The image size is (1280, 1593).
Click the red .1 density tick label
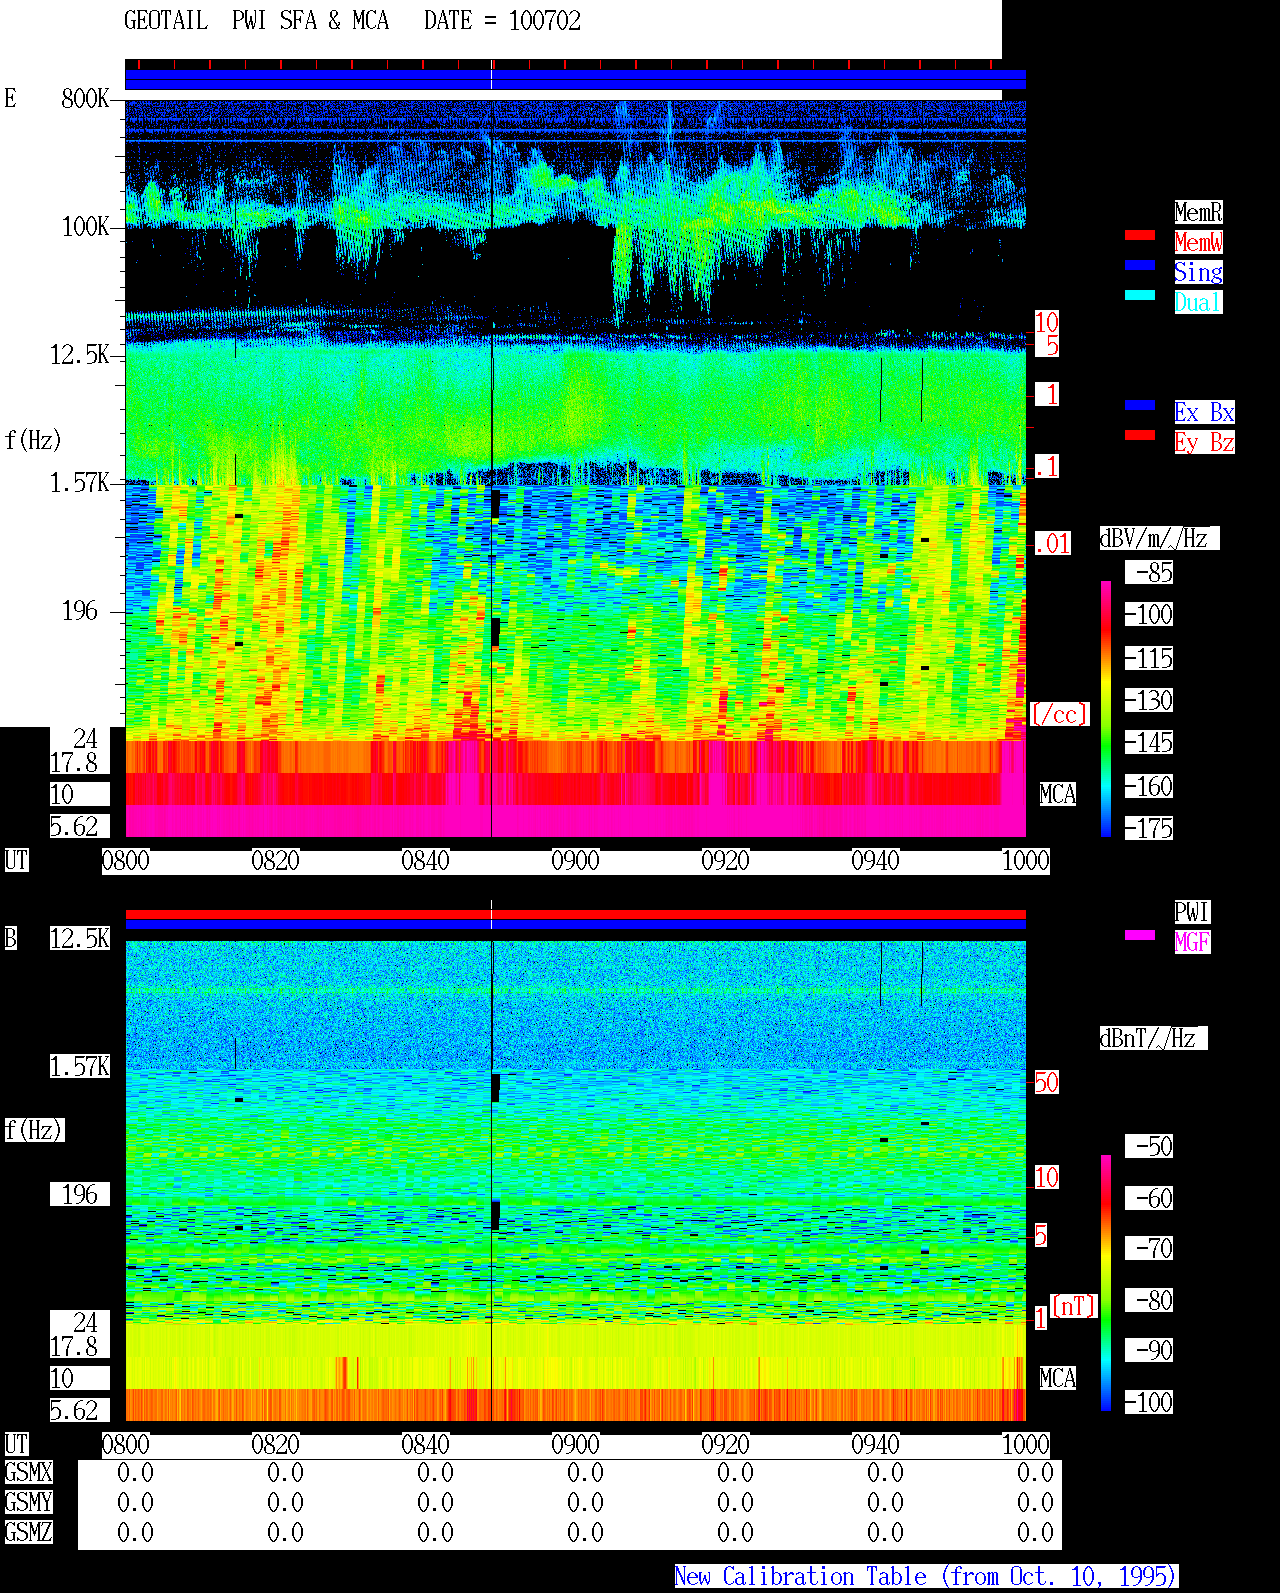coord(1046,466)
